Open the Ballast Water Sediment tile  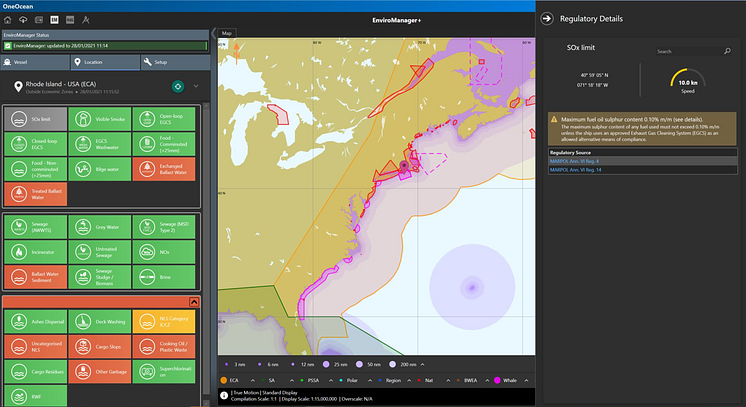(x=36, y=277)
